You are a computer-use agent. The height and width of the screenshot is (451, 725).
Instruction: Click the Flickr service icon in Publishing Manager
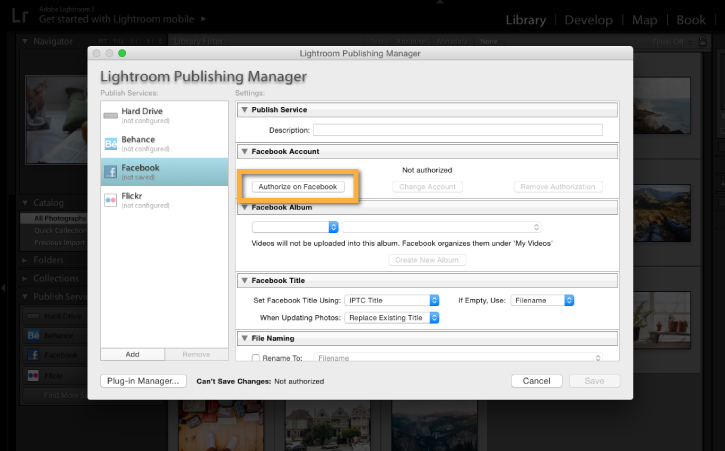(111, 200)
